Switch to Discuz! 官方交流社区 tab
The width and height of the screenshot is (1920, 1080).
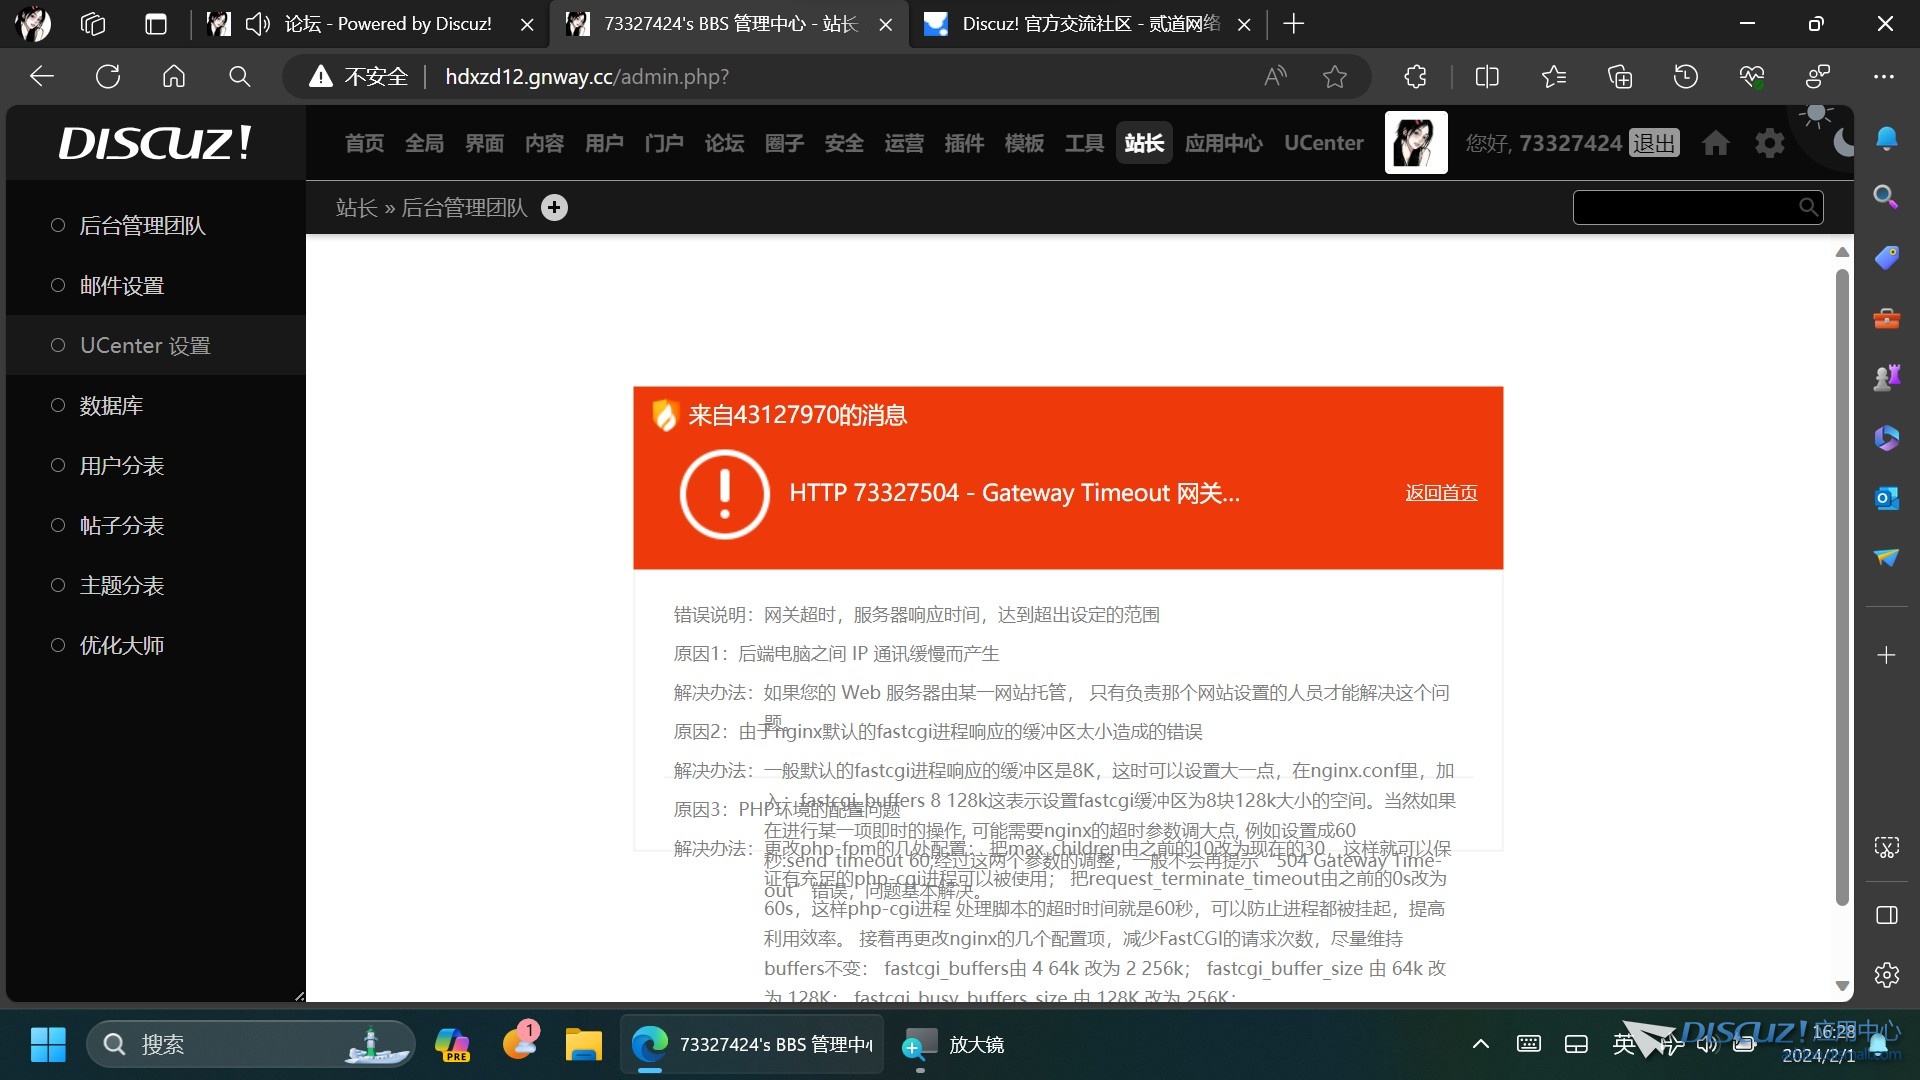click(x=1087, y=24)
